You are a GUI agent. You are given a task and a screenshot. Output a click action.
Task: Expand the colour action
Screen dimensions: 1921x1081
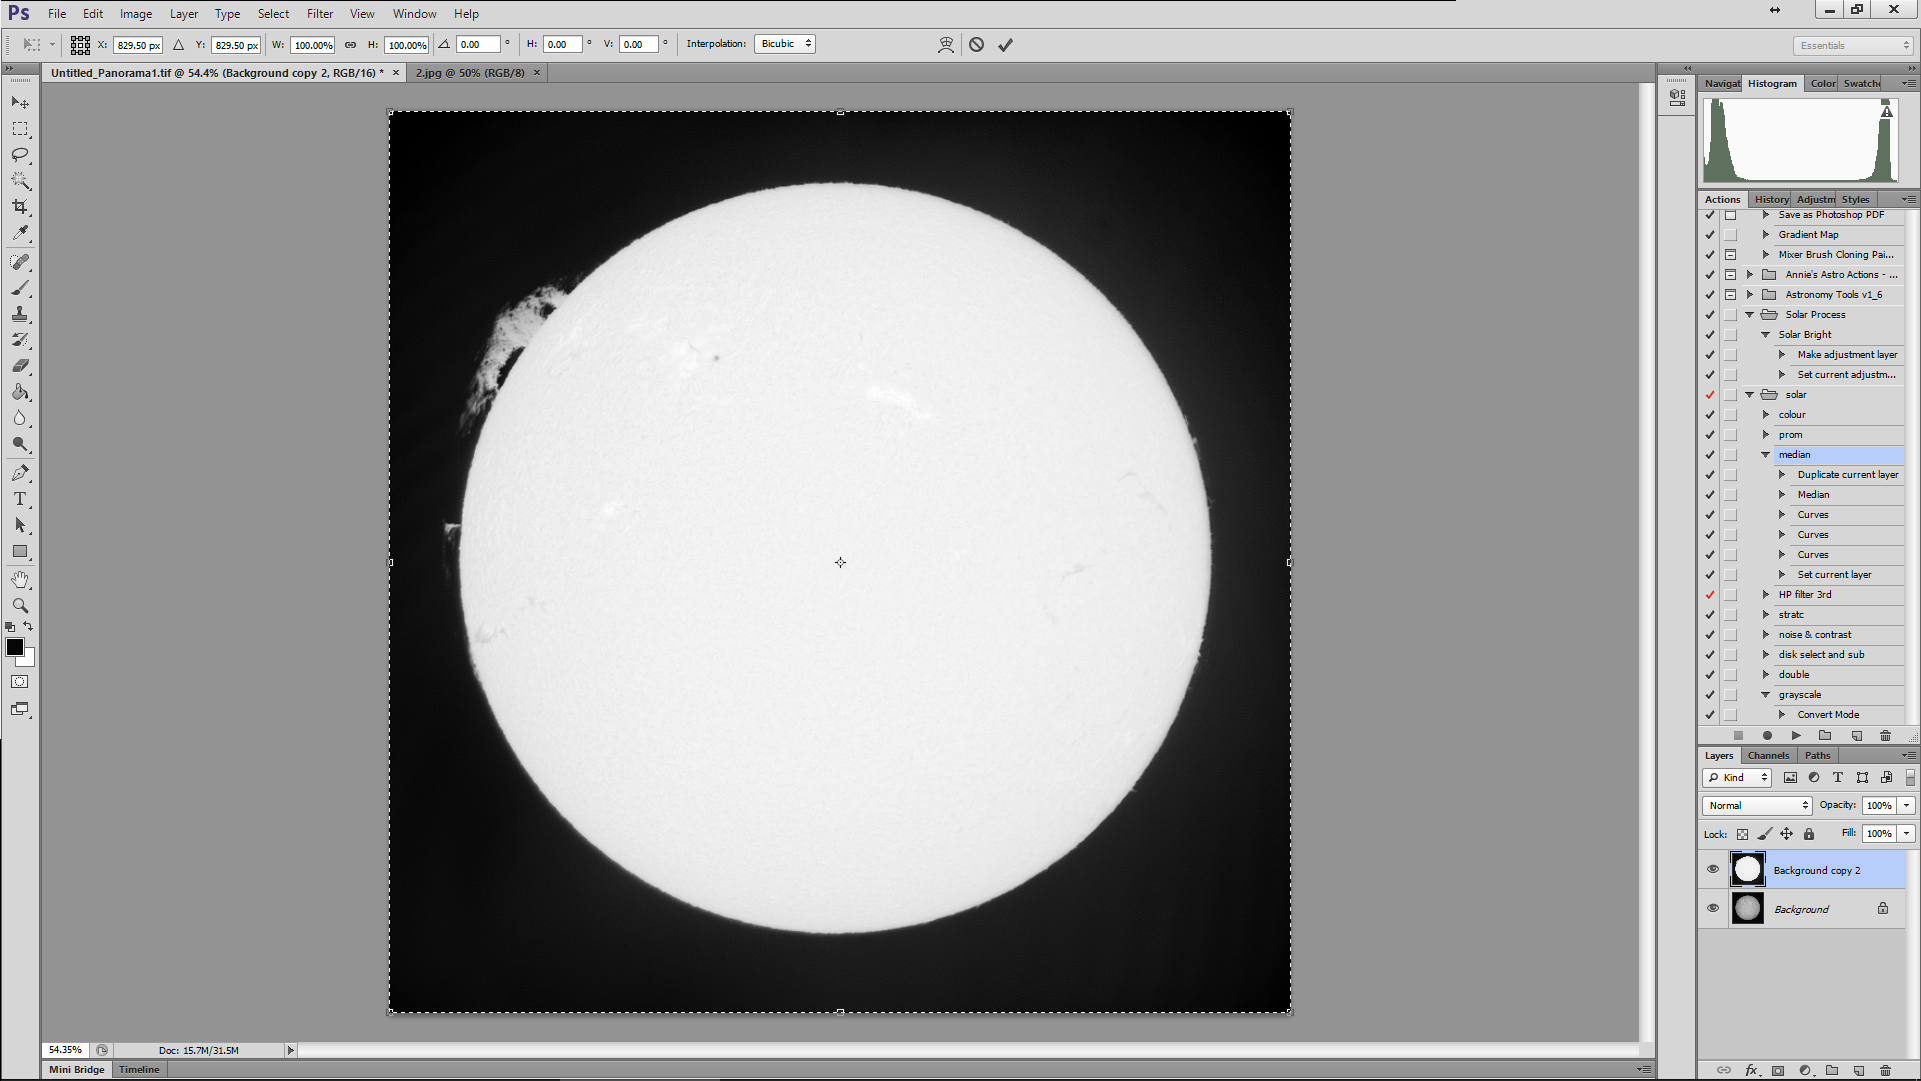(x=1766, y=415)
